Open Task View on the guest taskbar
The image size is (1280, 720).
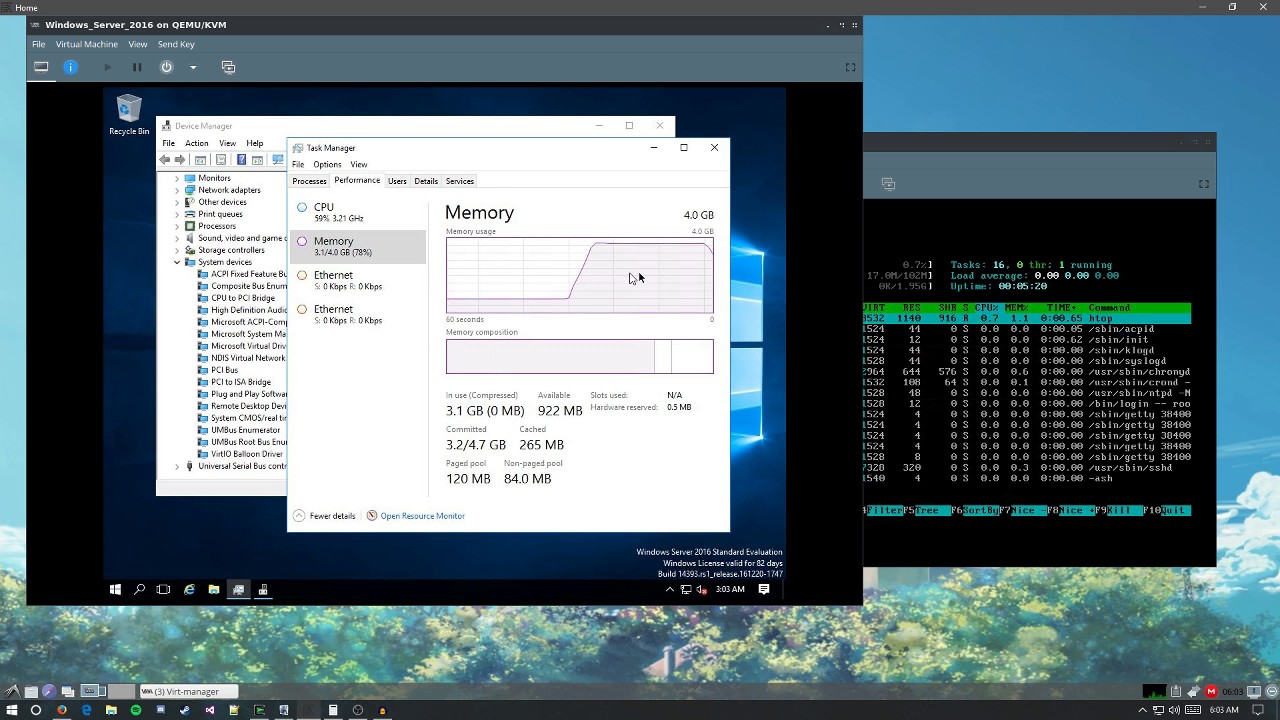coord(163,590)
